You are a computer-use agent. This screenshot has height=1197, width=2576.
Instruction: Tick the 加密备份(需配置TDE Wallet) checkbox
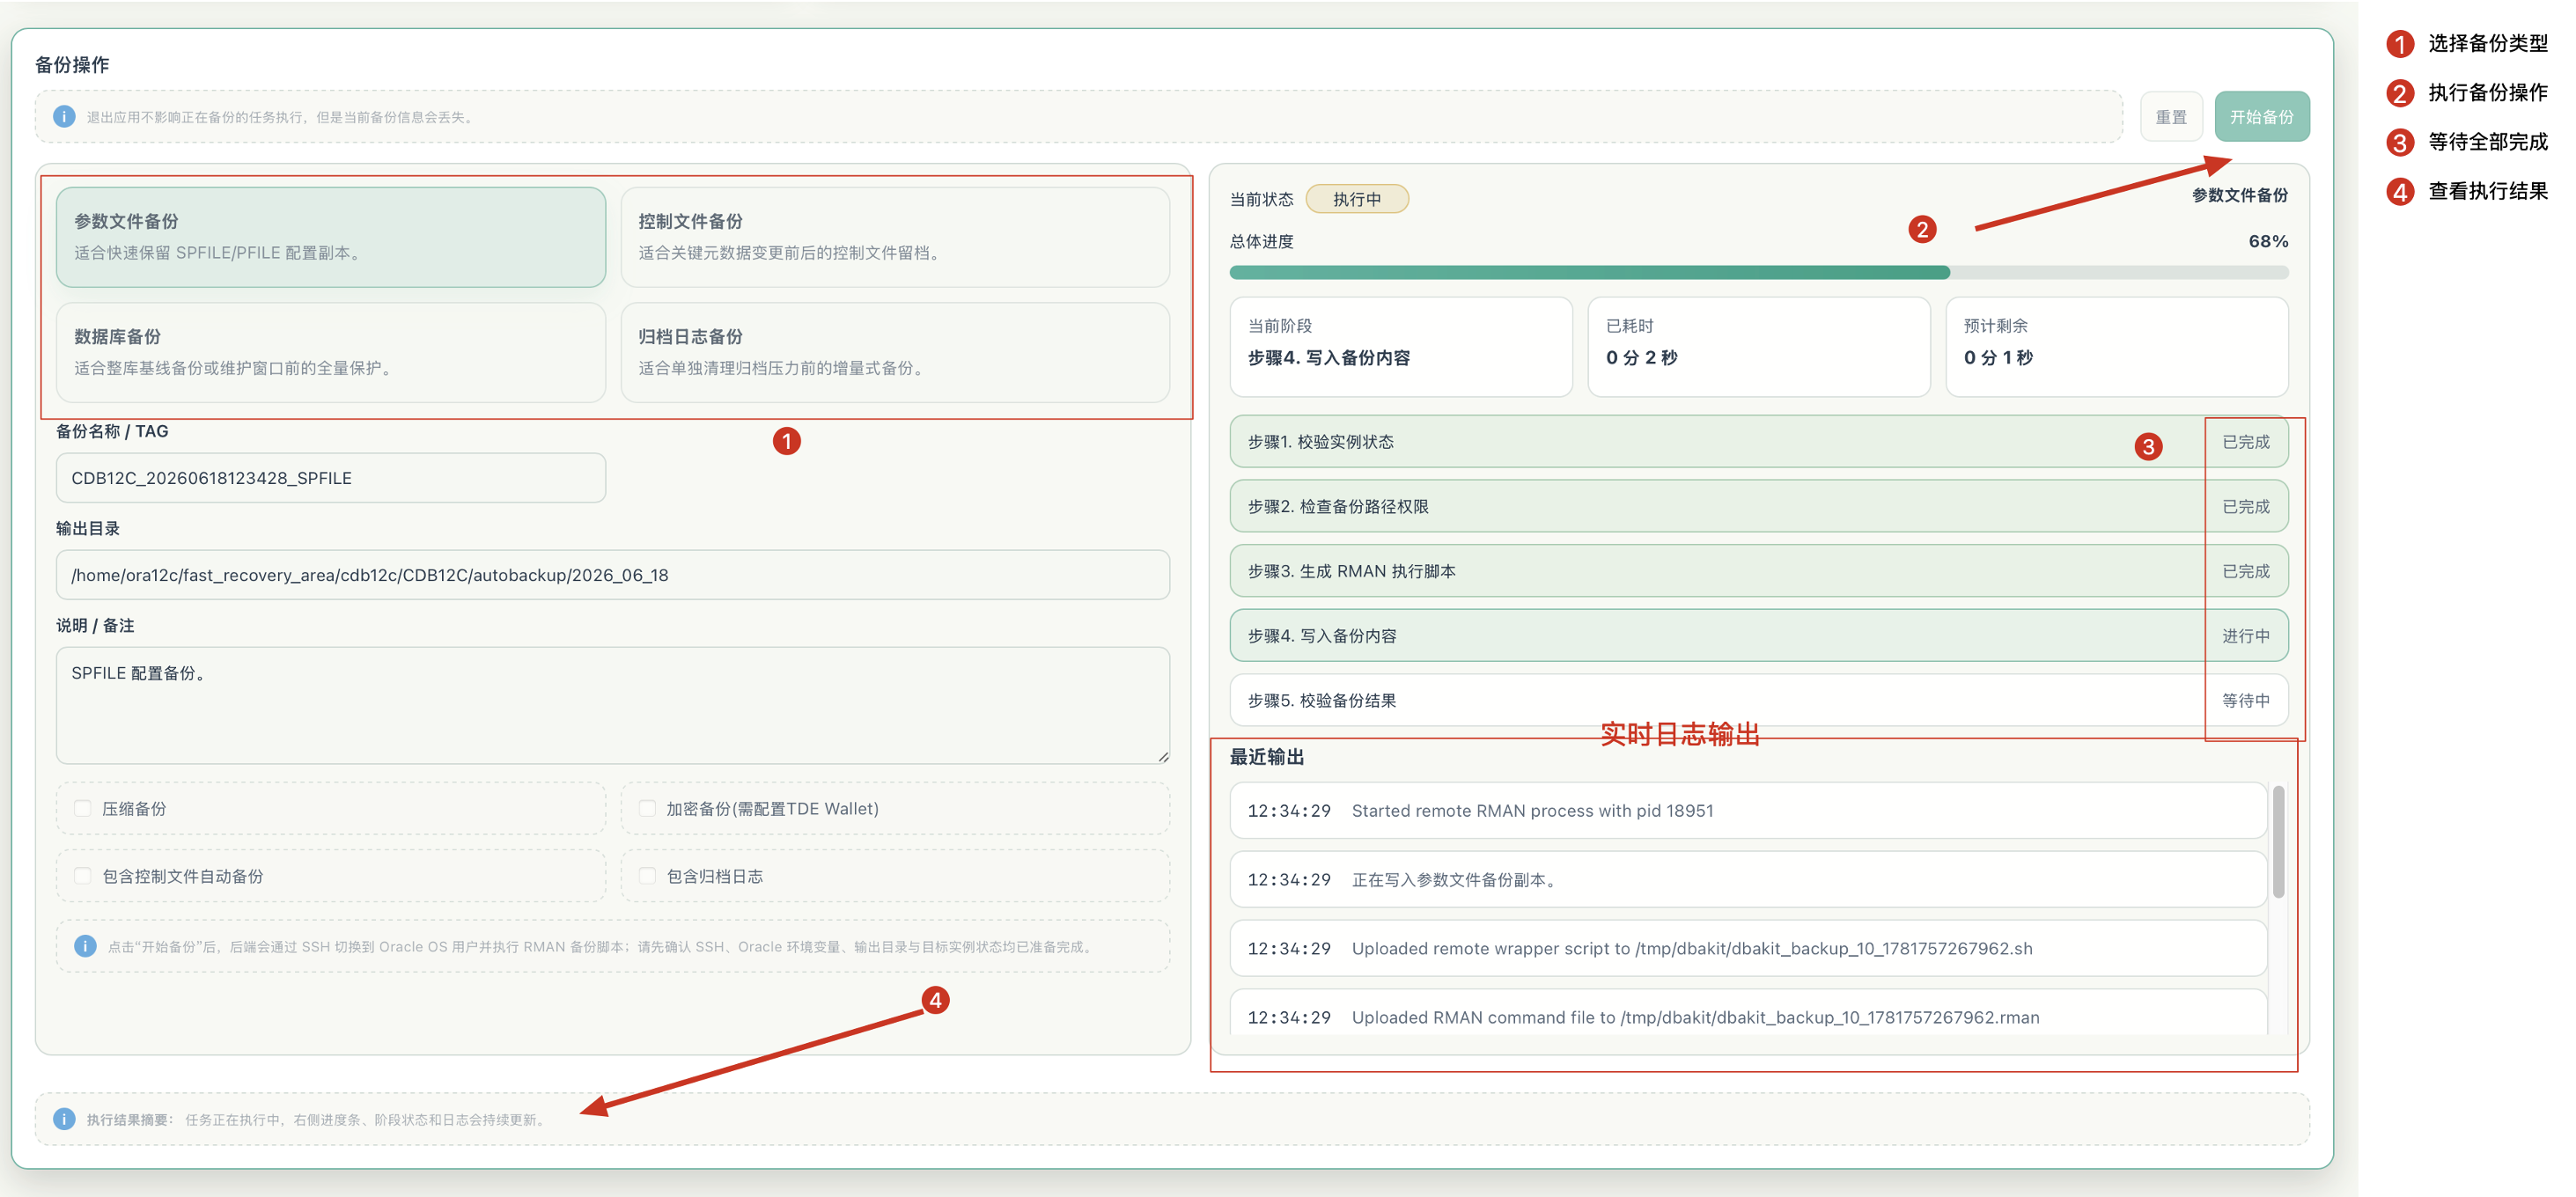[647, 808]
